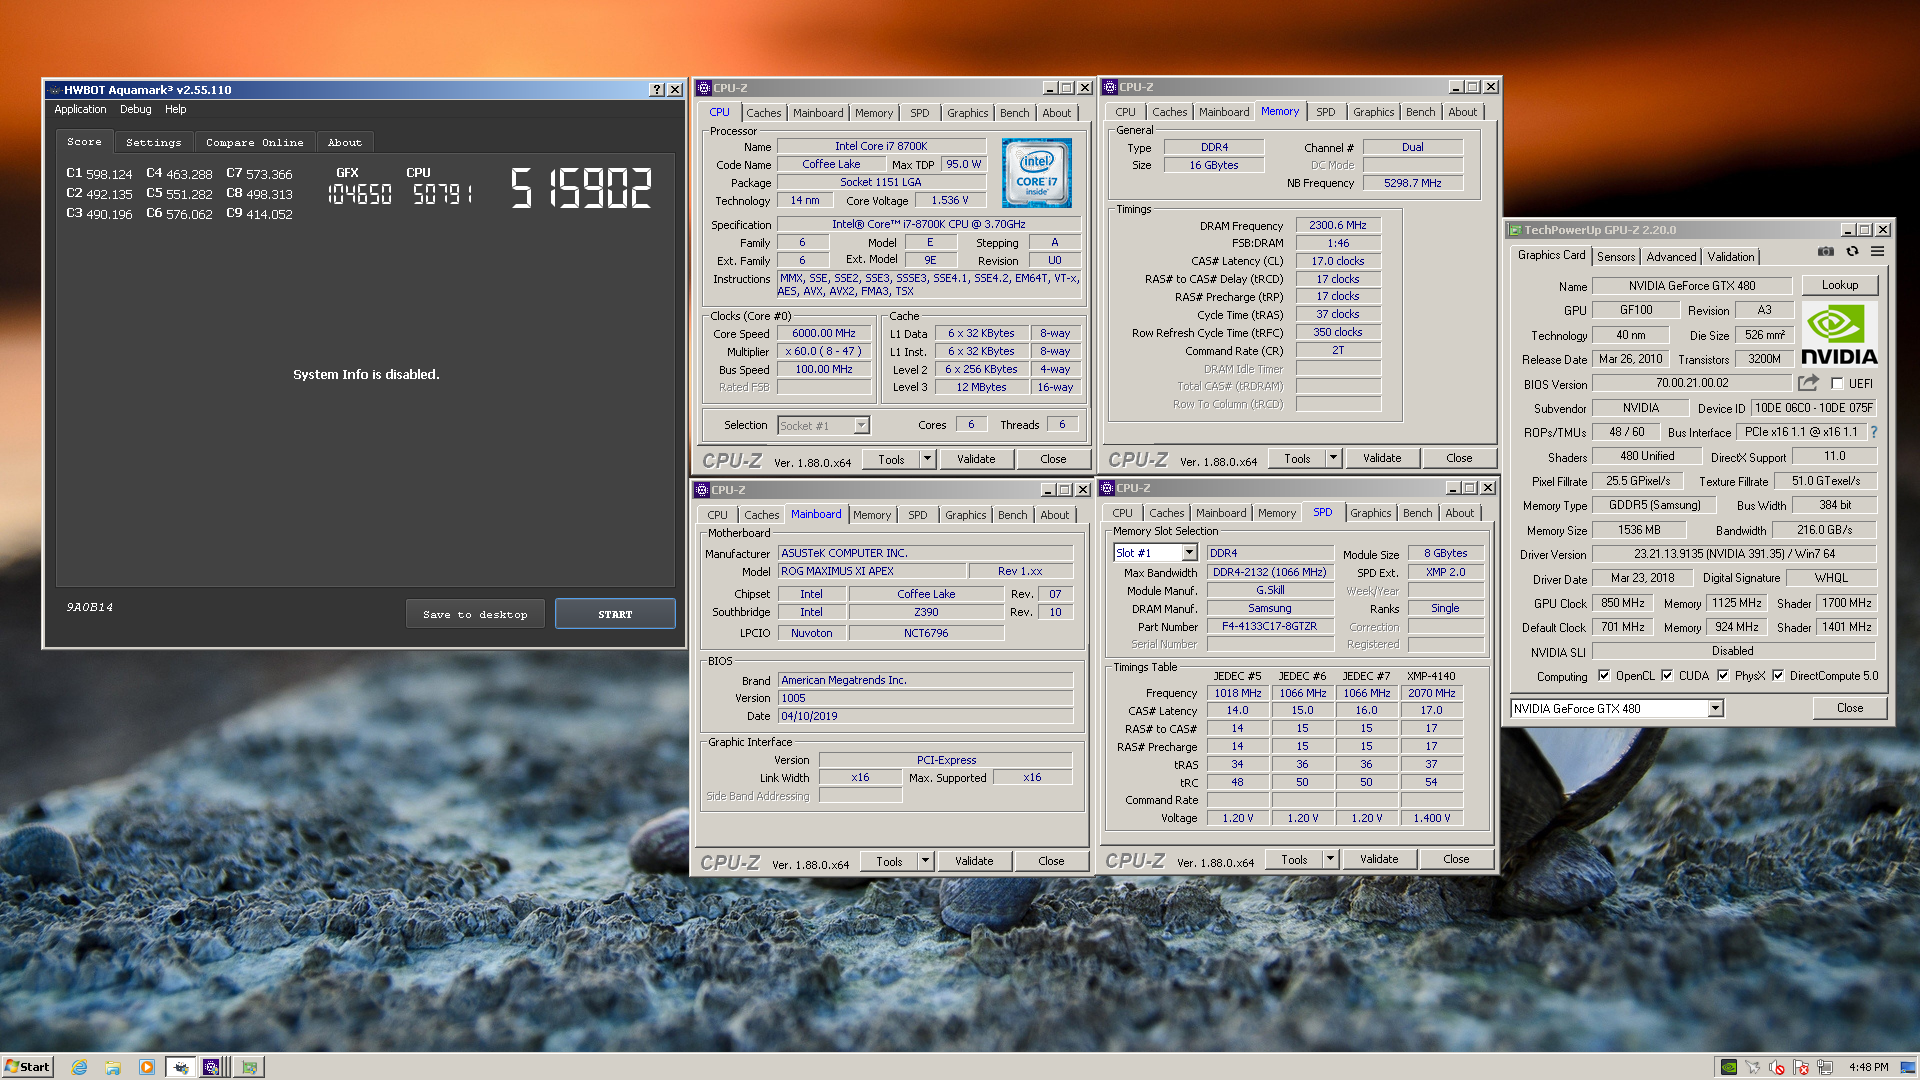Click the muted volume tray icon

pyautogui.click(x=1777, y=1067)
